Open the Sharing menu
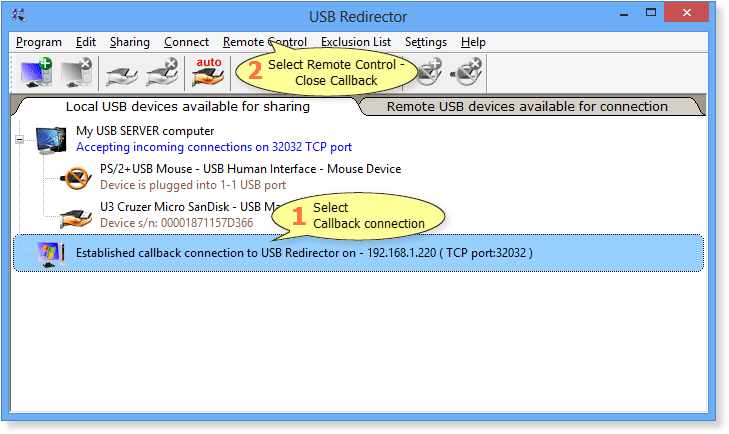 [x=130, y=42]
